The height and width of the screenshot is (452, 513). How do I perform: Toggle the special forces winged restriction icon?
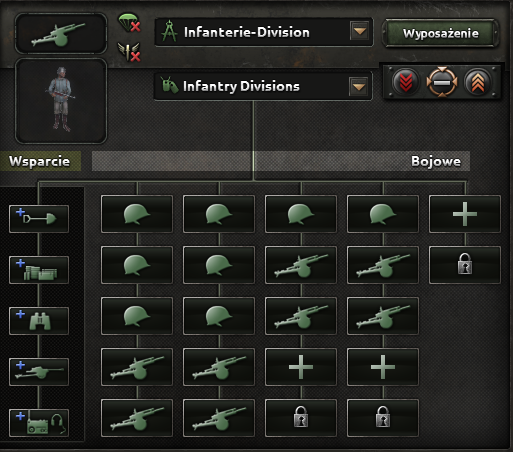[129, 52]
